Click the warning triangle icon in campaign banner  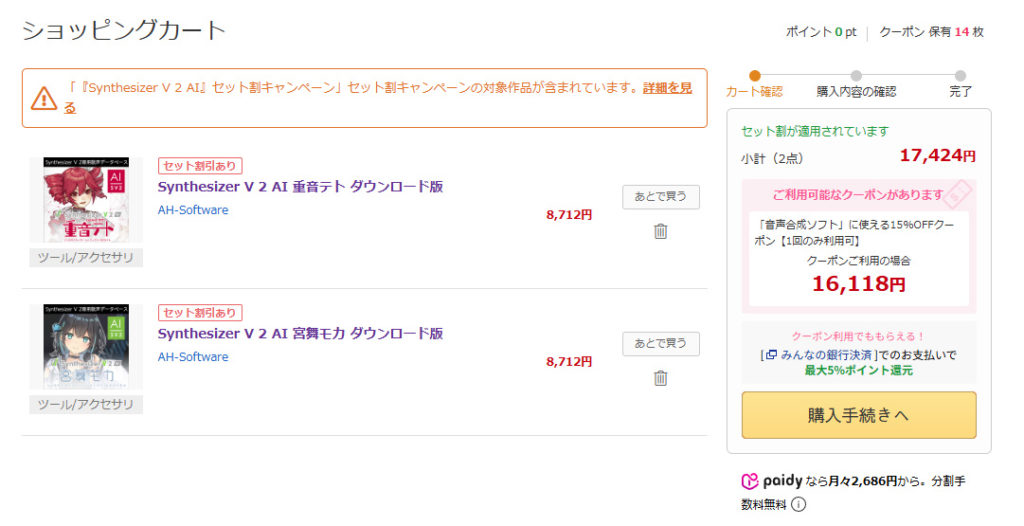[44, 98]
